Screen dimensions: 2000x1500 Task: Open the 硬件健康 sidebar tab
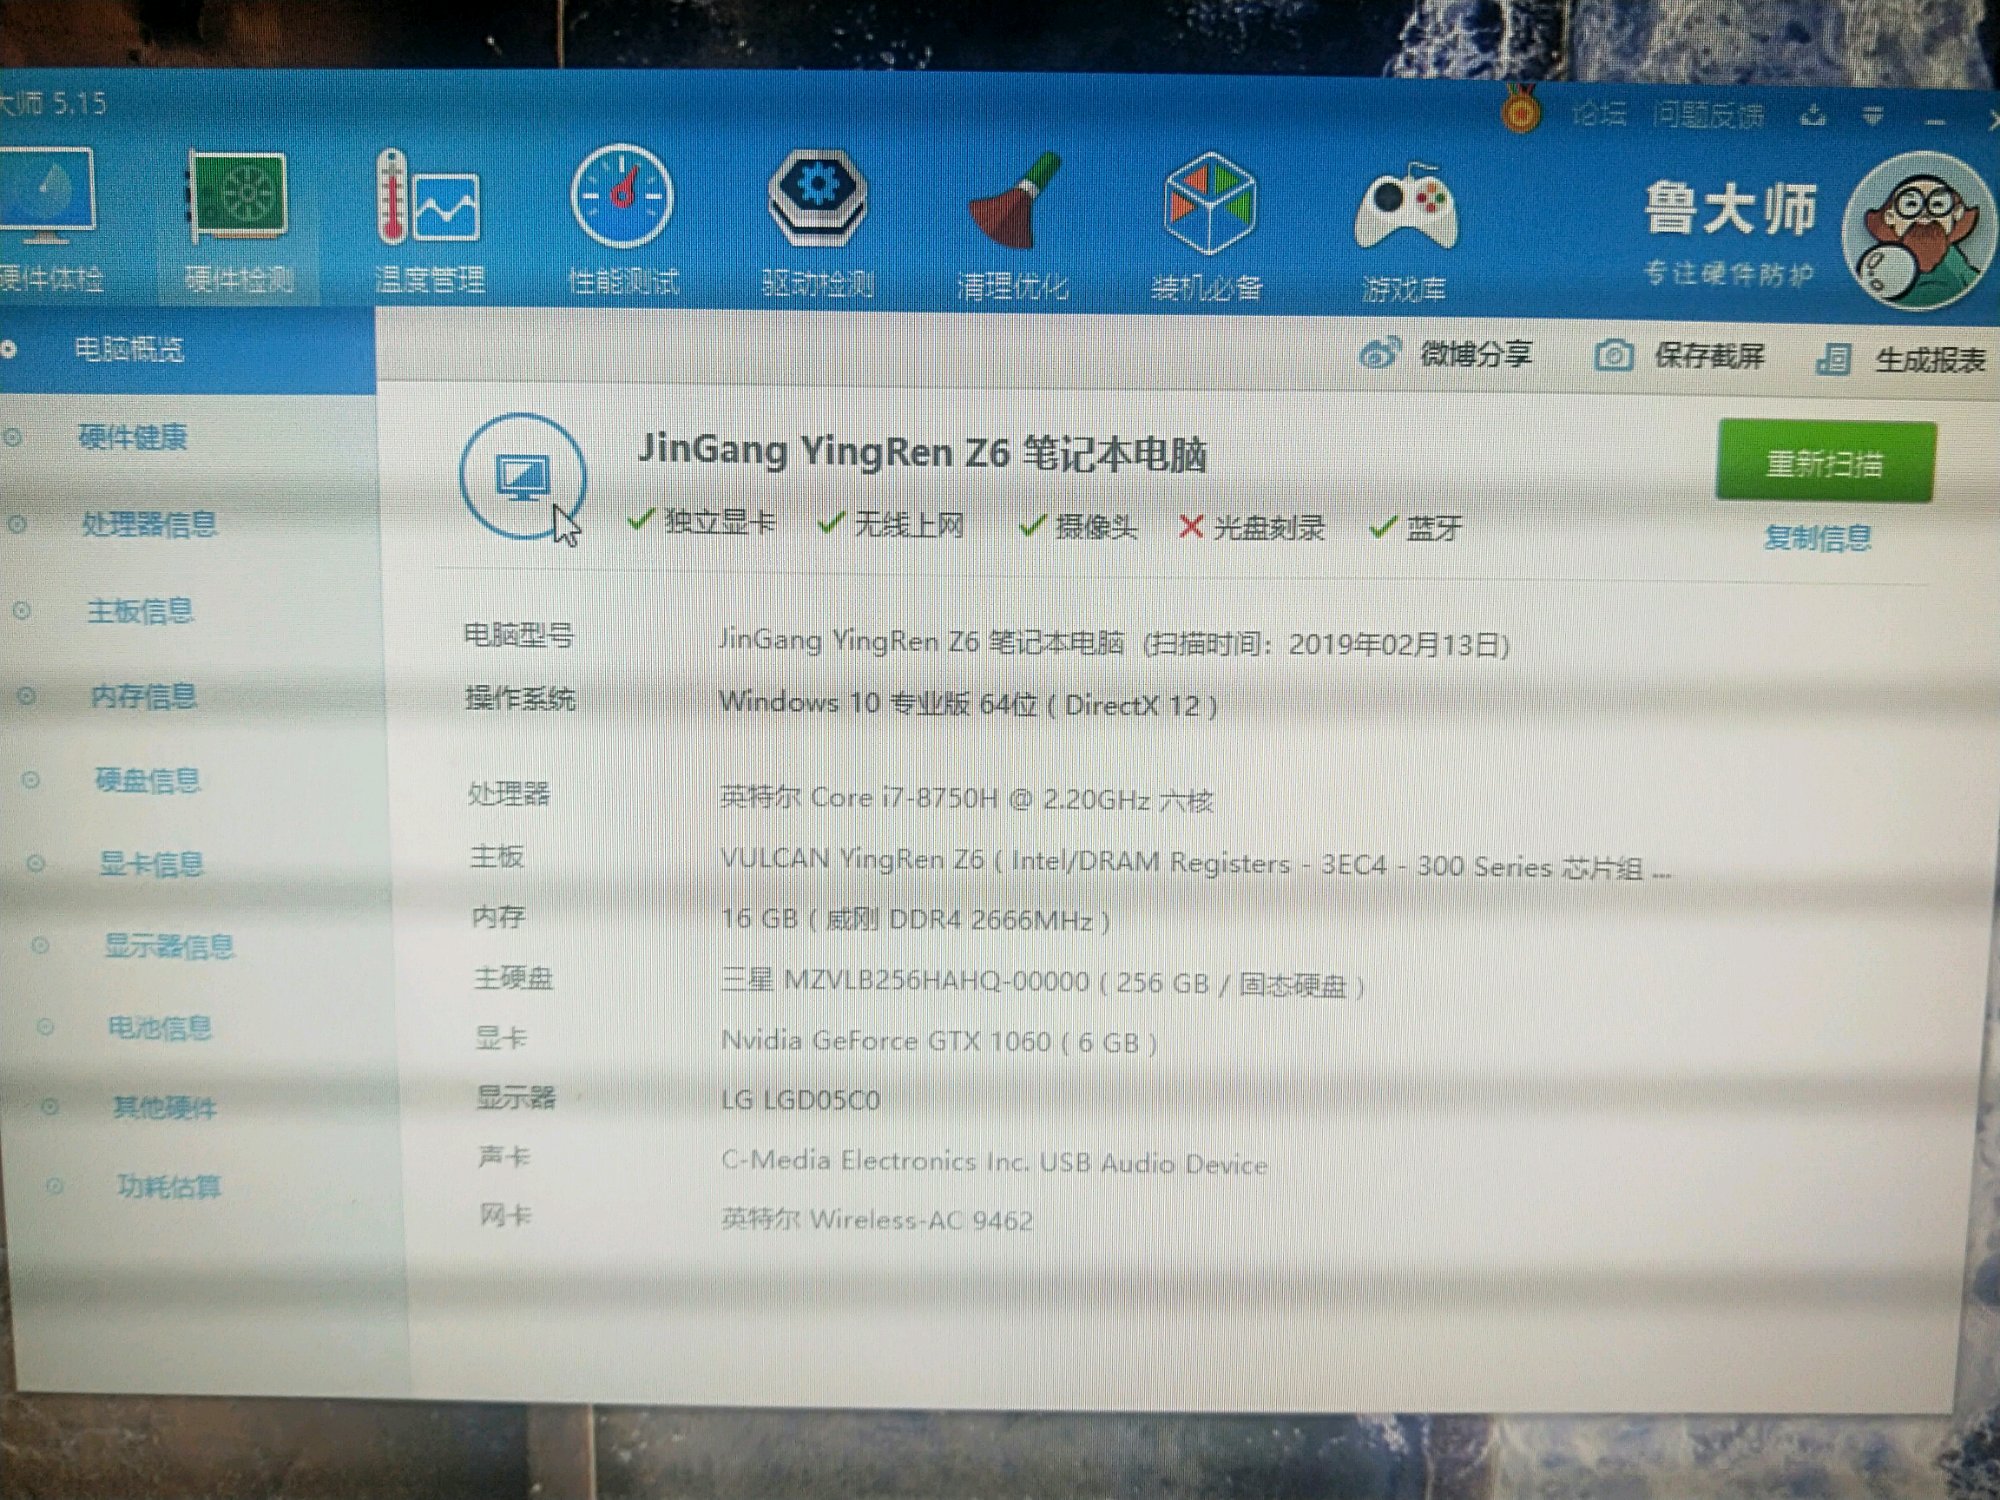(133, 437)
